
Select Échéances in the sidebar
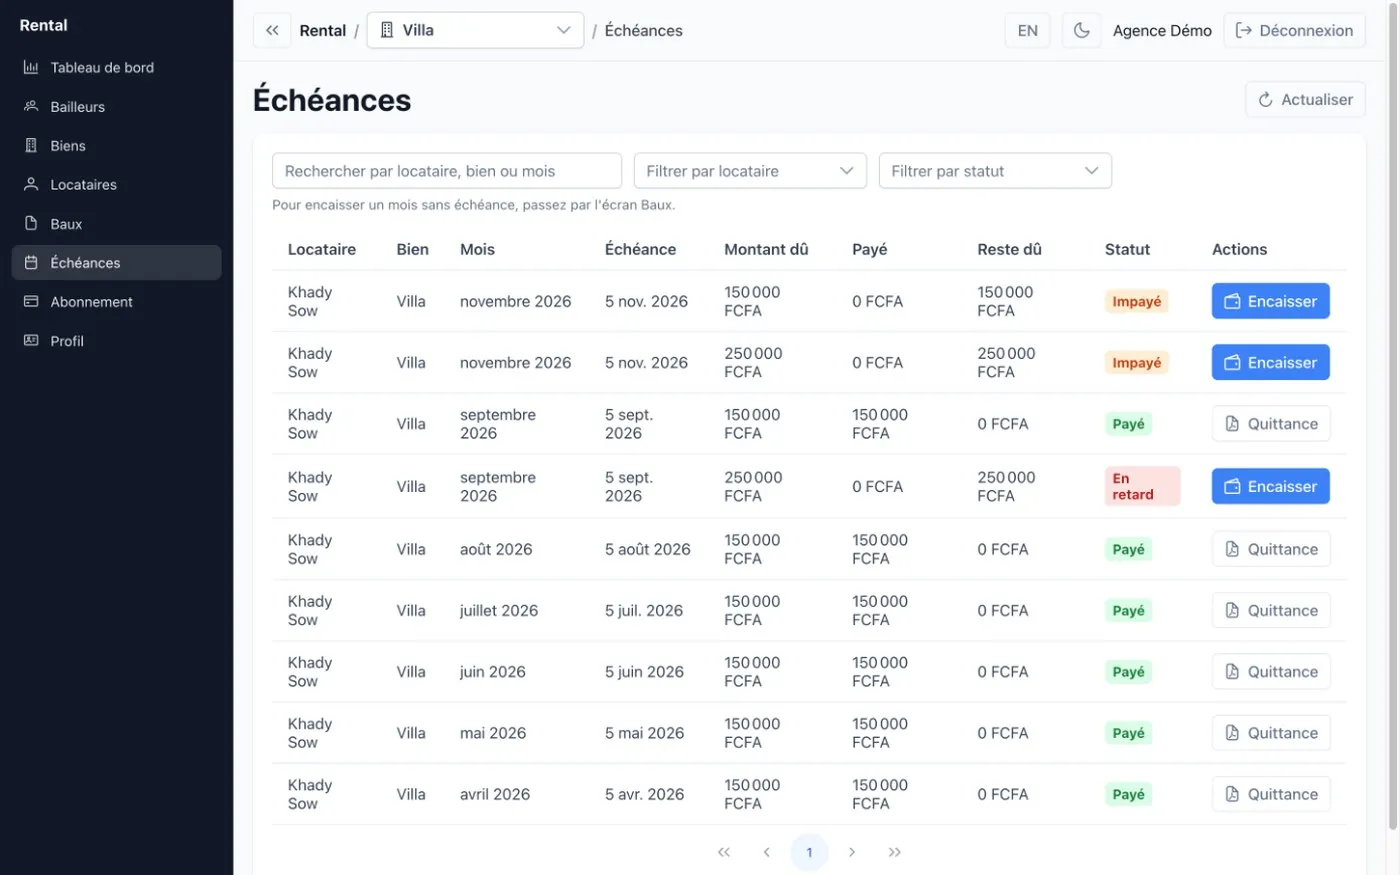pyautogui.click(x=116, y=263)
